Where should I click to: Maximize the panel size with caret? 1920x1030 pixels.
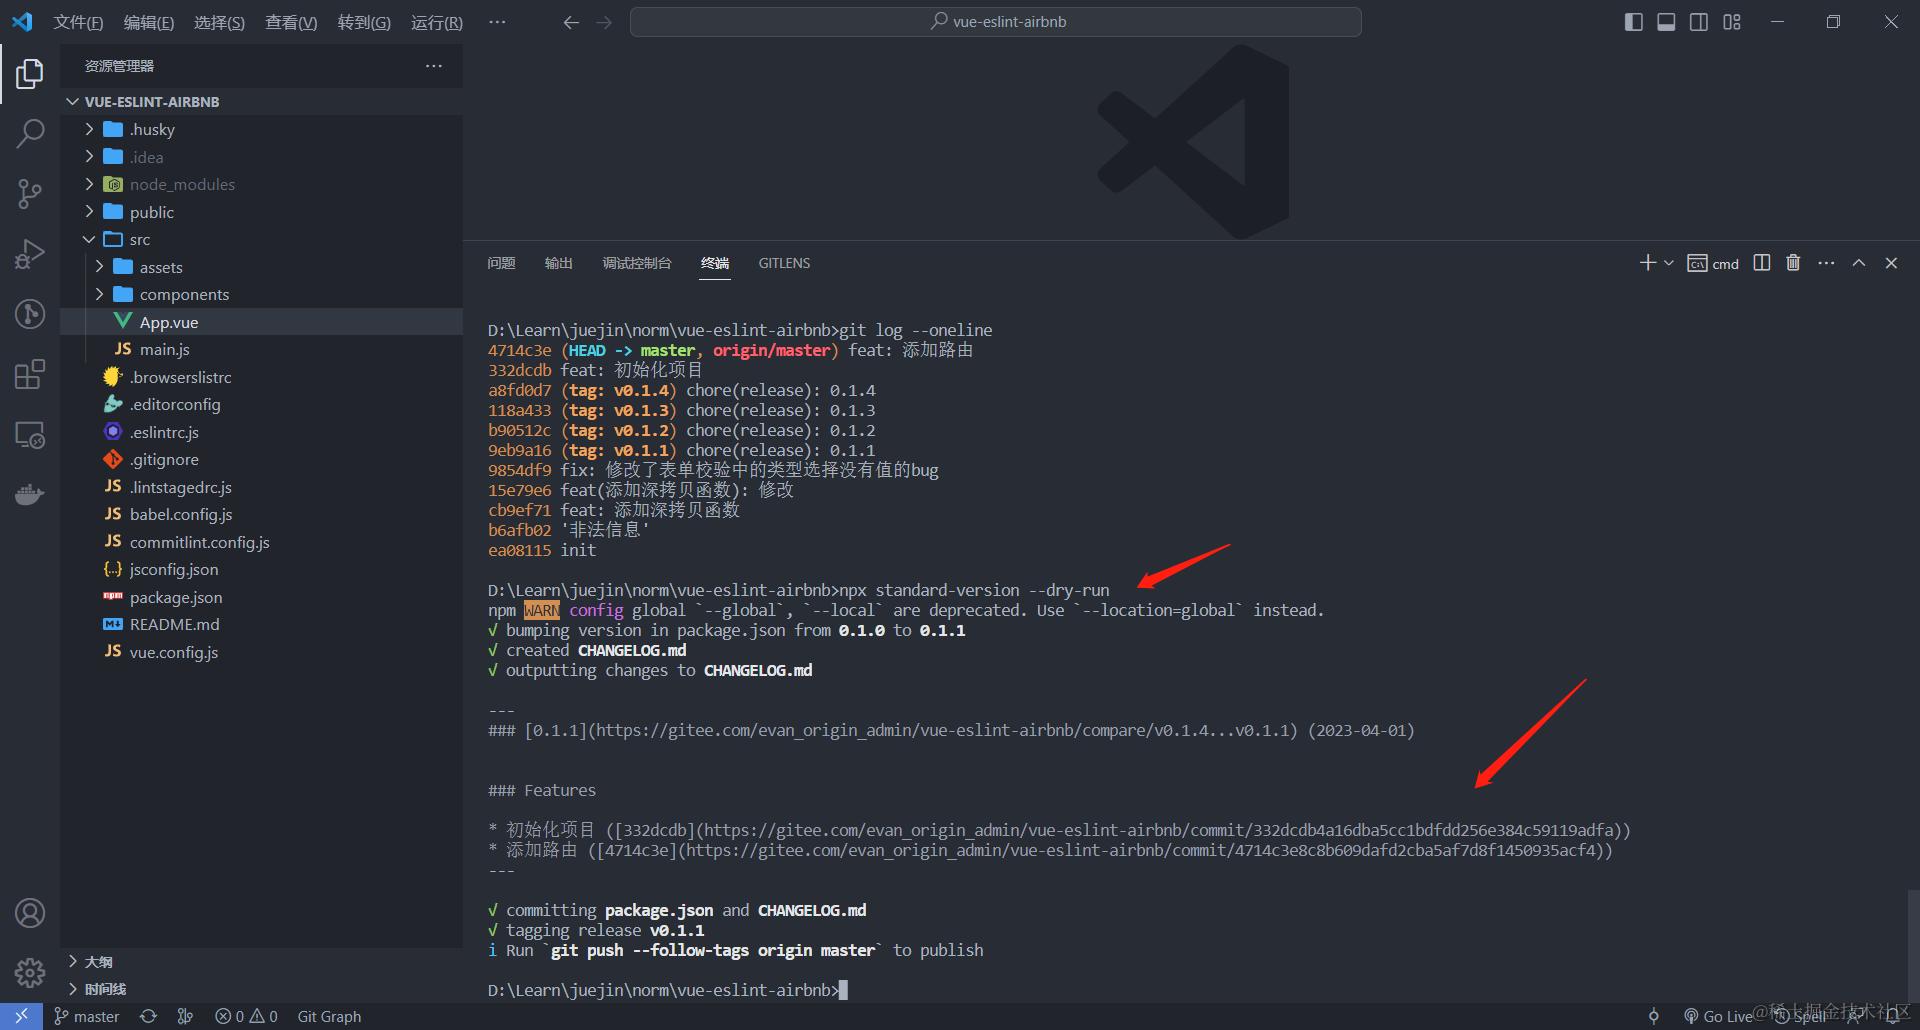(1859, 263)
